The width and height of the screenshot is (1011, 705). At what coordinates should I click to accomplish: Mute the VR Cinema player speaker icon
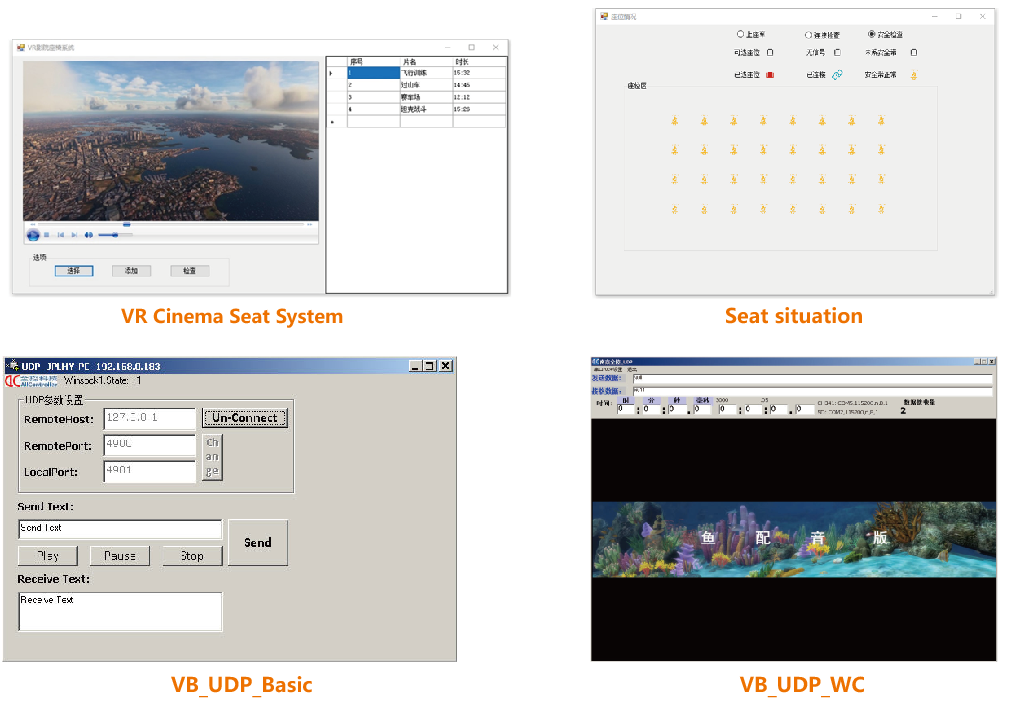[88, 235]
